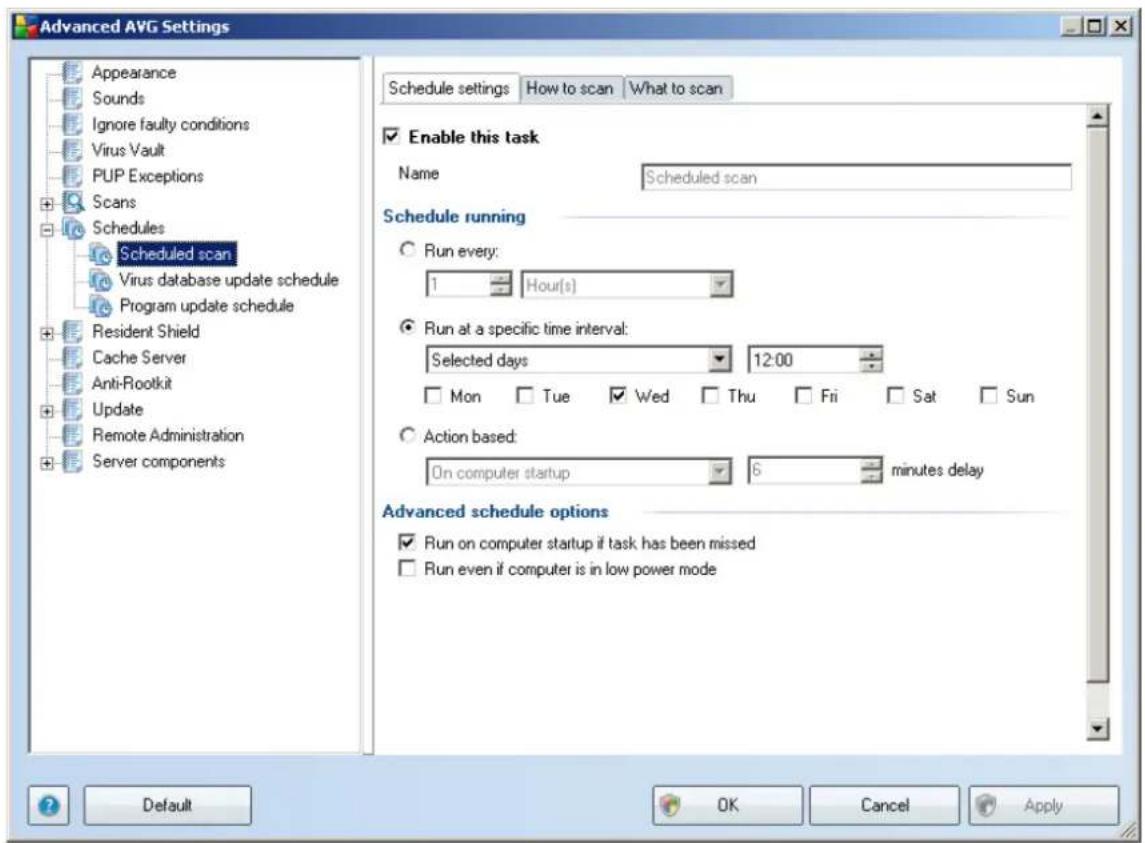Image resolution: width=1145 pixels, height=843 pixels.
Task: Click the Remote Administration icon
Action: (72, 435)
